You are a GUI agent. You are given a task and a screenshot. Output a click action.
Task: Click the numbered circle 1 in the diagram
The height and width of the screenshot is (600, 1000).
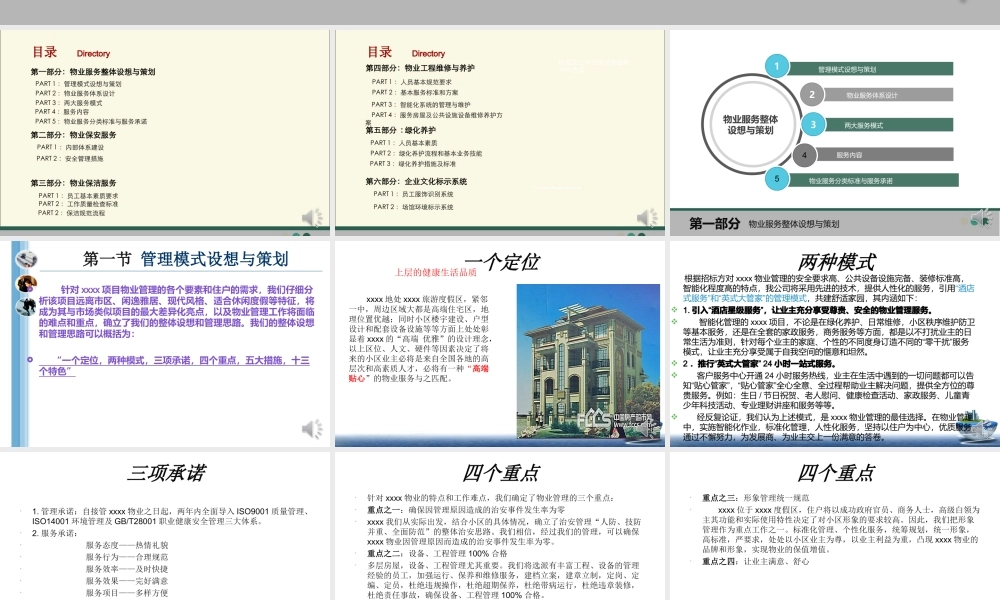point(776,66)
